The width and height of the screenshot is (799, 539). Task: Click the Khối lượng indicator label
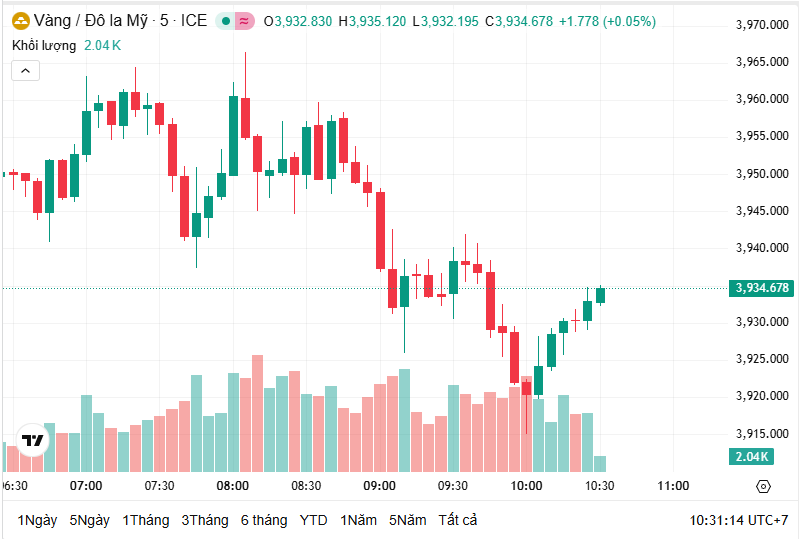tap(46, 45)
